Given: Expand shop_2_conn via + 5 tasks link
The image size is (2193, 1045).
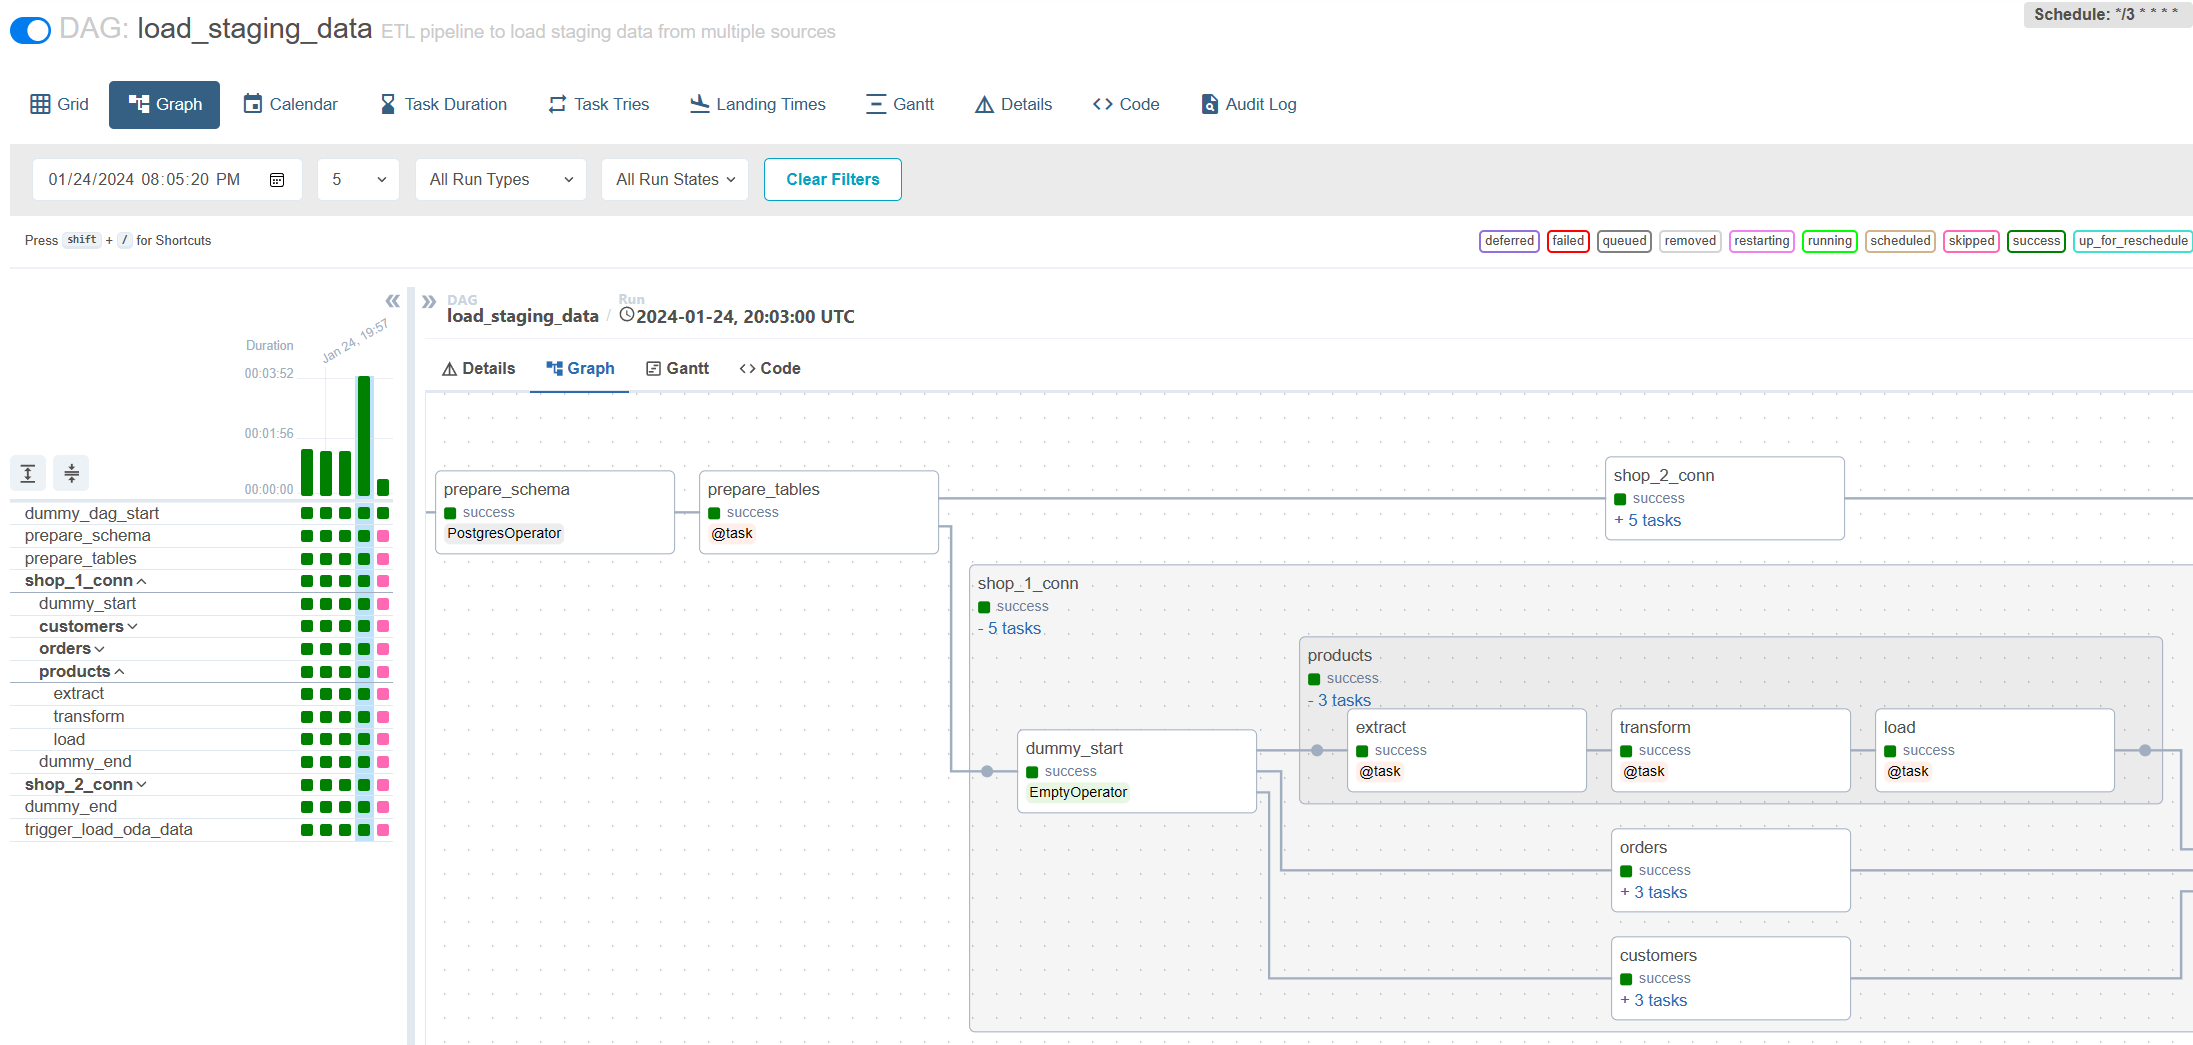Looking at the screenshot, I should point(1654,521).
